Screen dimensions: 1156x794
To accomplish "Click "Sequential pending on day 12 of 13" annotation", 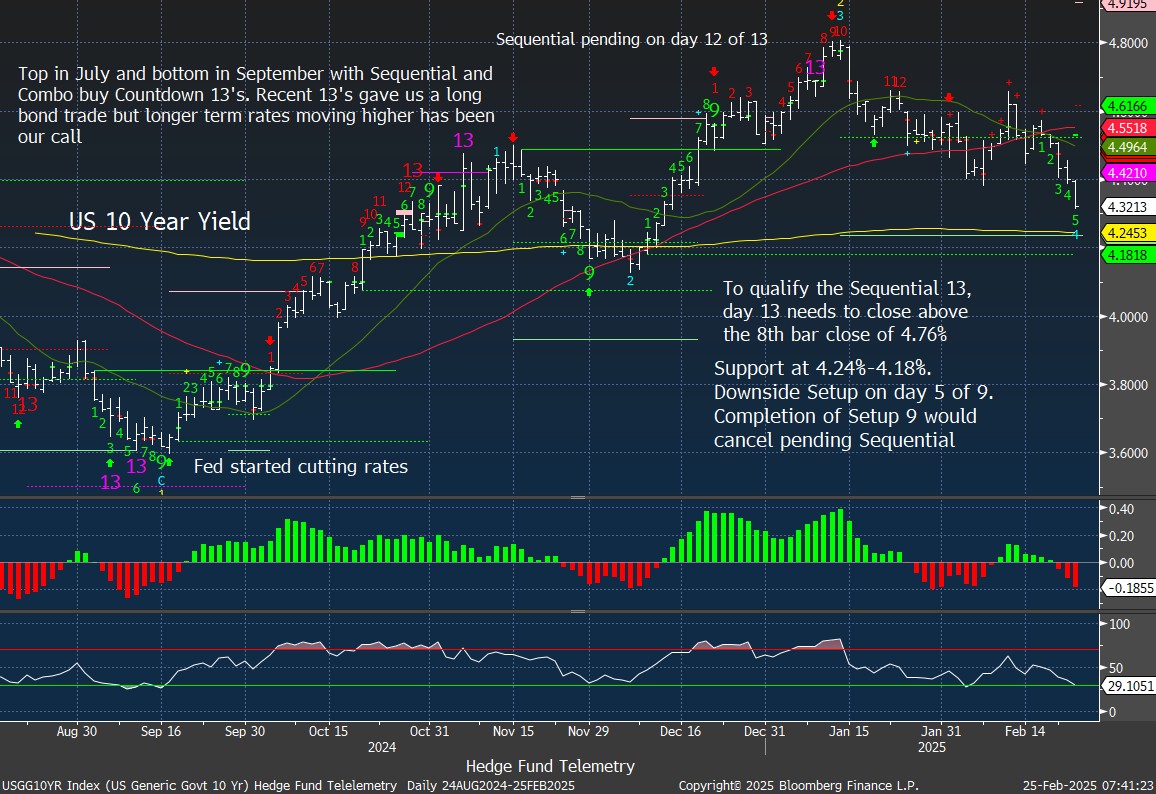I will point(632,39).
